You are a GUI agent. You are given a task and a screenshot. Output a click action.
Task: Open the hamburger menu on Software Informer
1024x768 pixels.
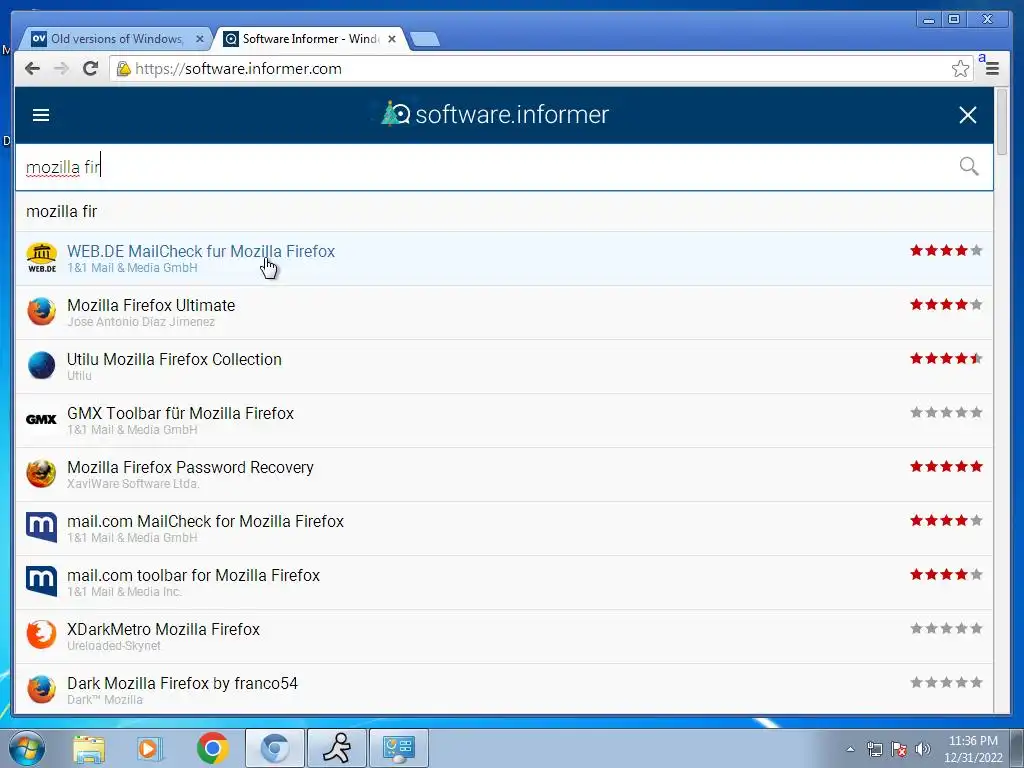tap(41, 116)
